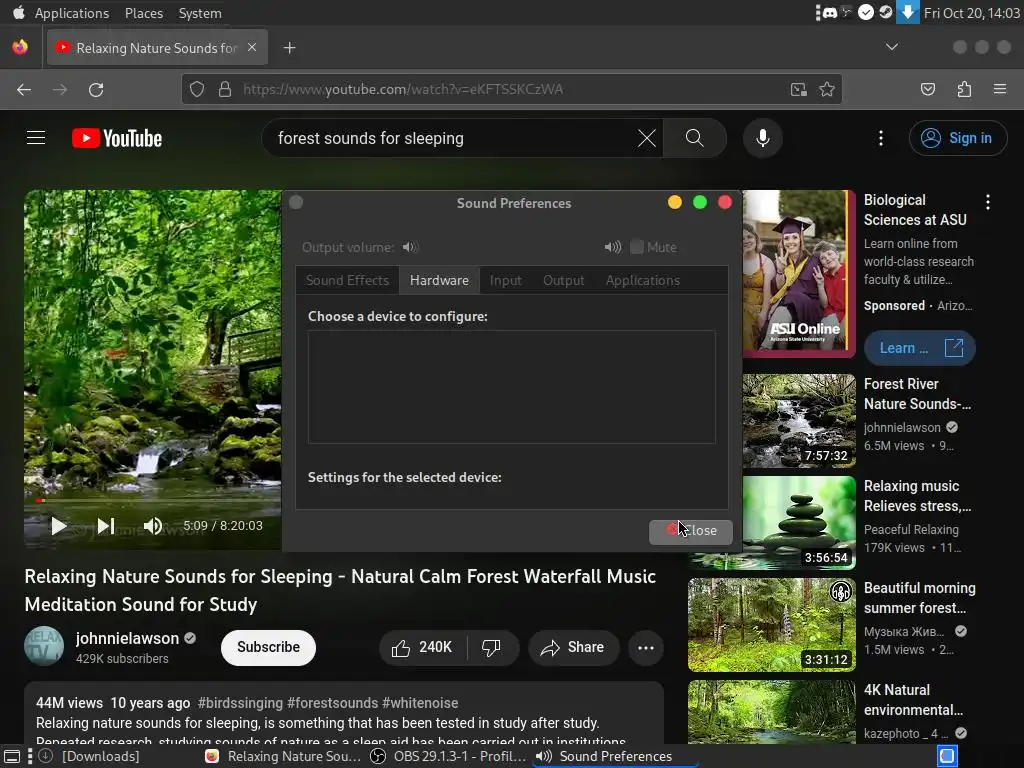The width and height of the screenshot is (1024, 768).
Task: Click the YouTube URL address field
Action: [x=511, y=89]
